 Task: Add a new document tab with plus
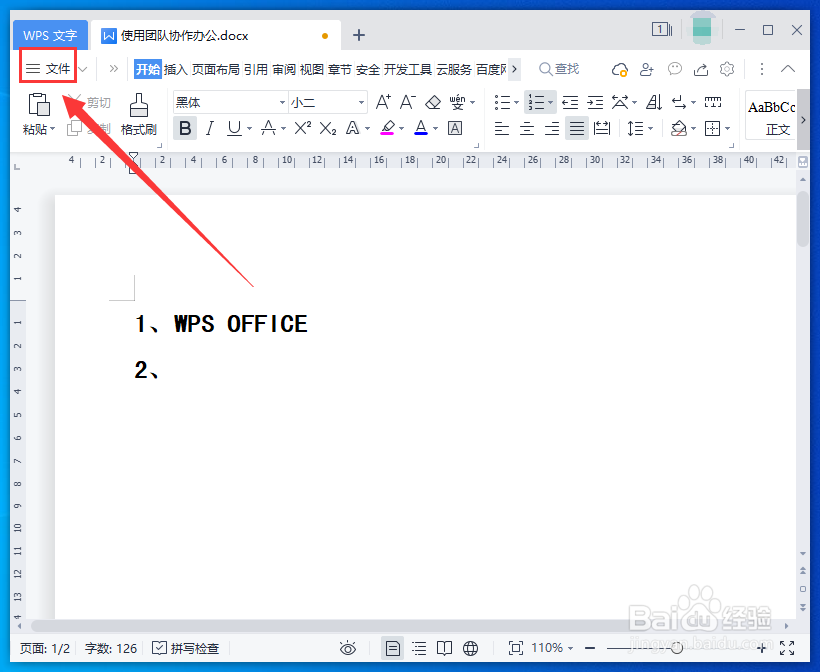359,35
